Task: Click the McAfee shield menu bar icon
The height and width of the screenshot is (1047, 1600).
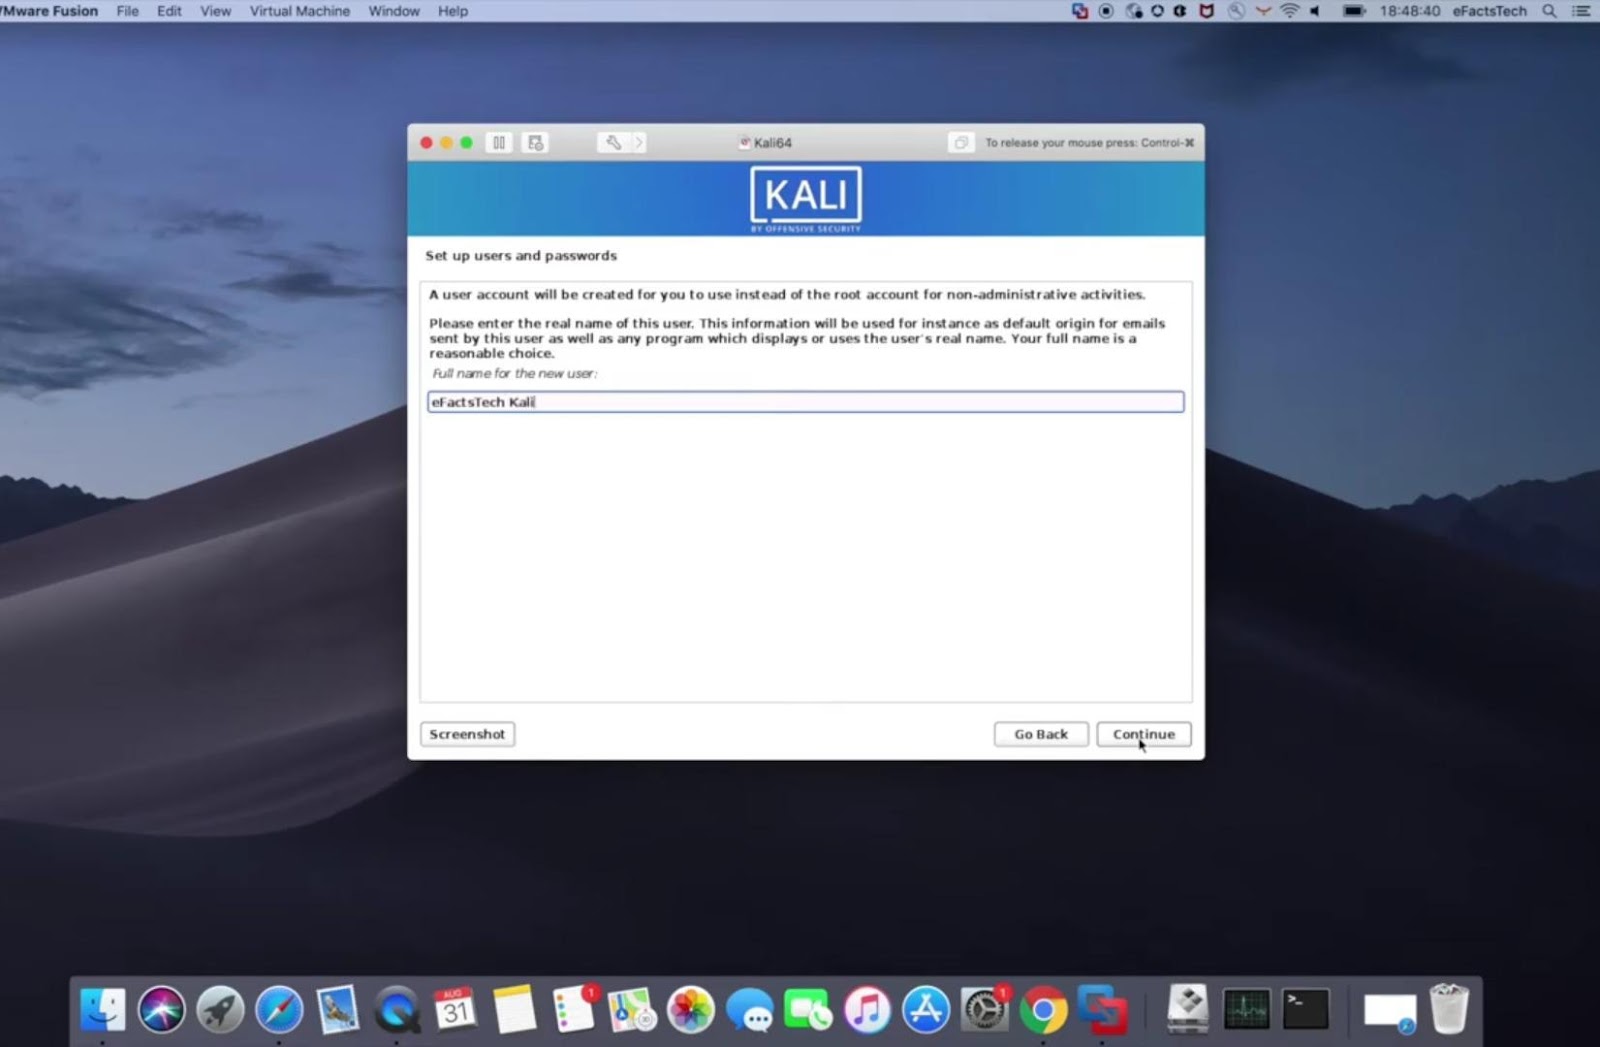Action: (x=1208, y=11)
